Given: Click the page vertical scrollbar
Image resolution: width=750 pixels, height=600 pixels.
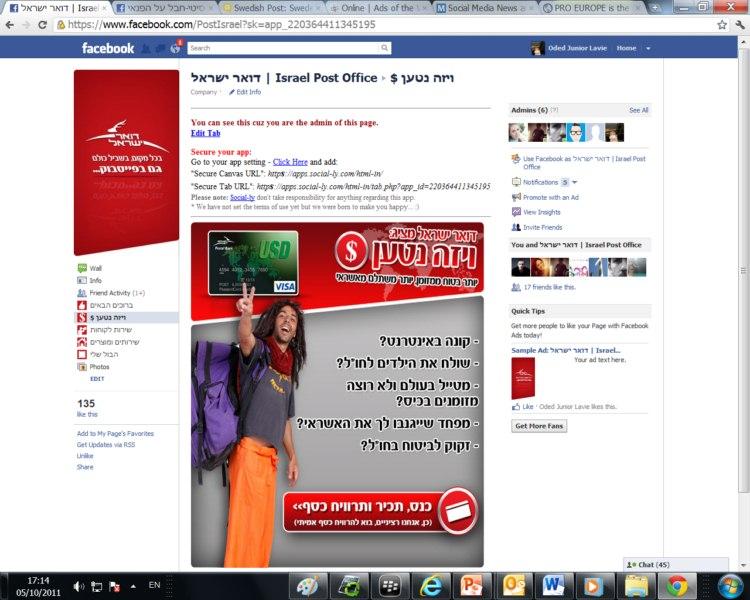Looking at the screenshot, I should click(x=744, y=270).
